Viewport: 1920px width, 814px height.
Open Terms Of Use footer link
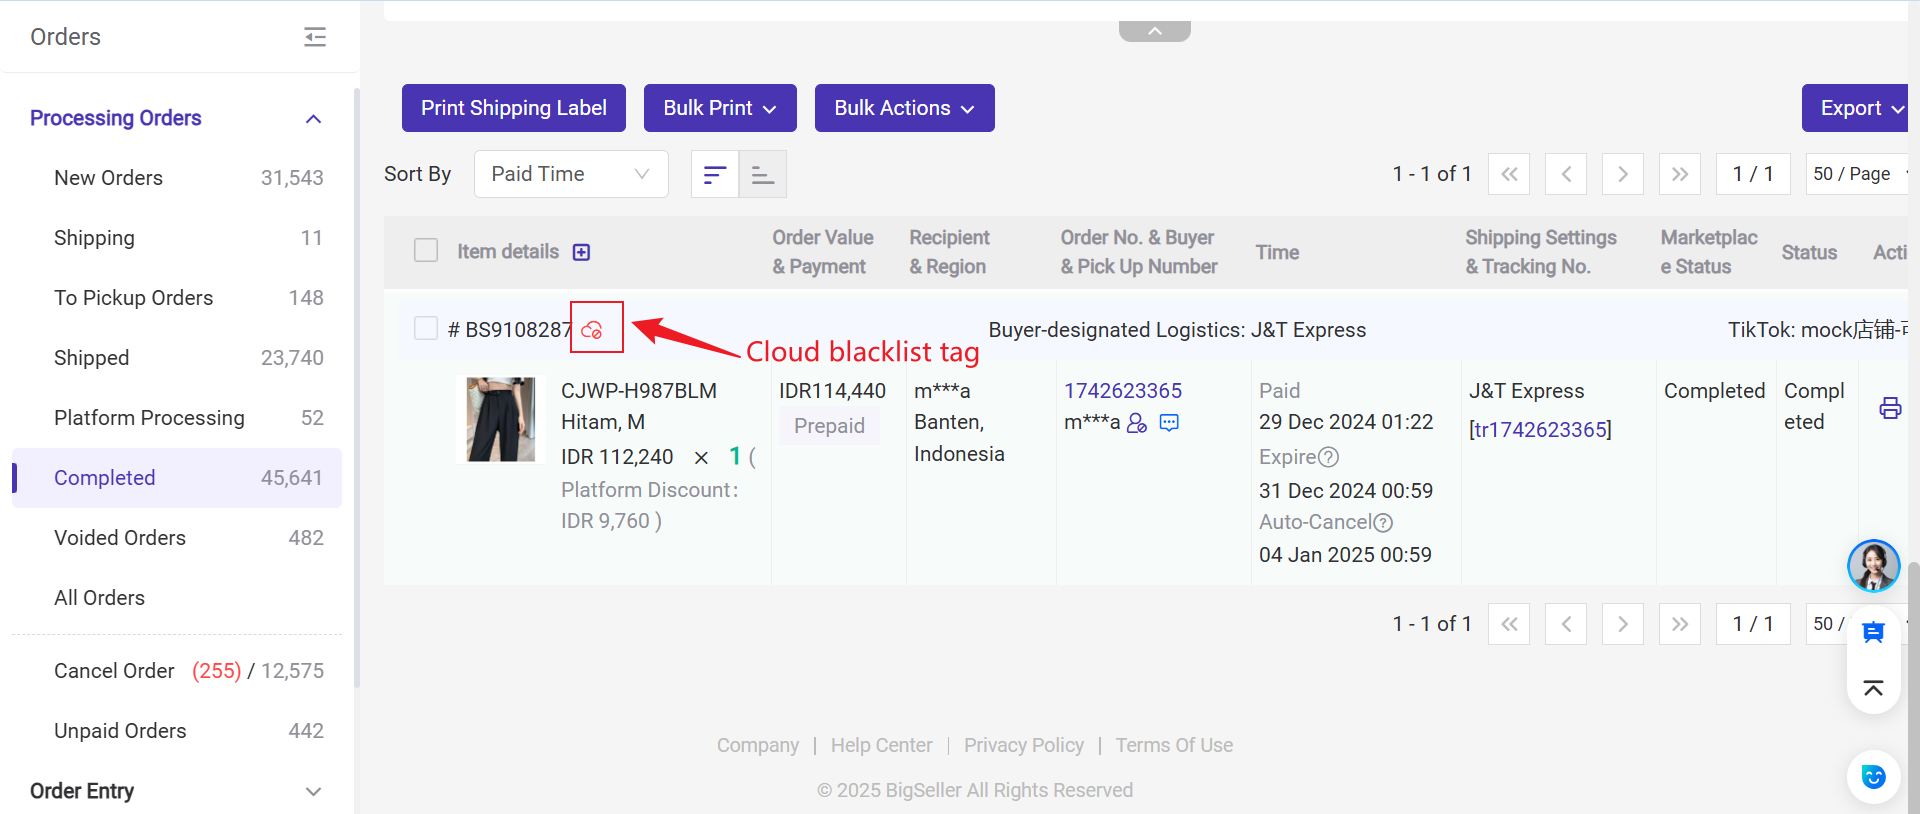[x=1174, y=746]
